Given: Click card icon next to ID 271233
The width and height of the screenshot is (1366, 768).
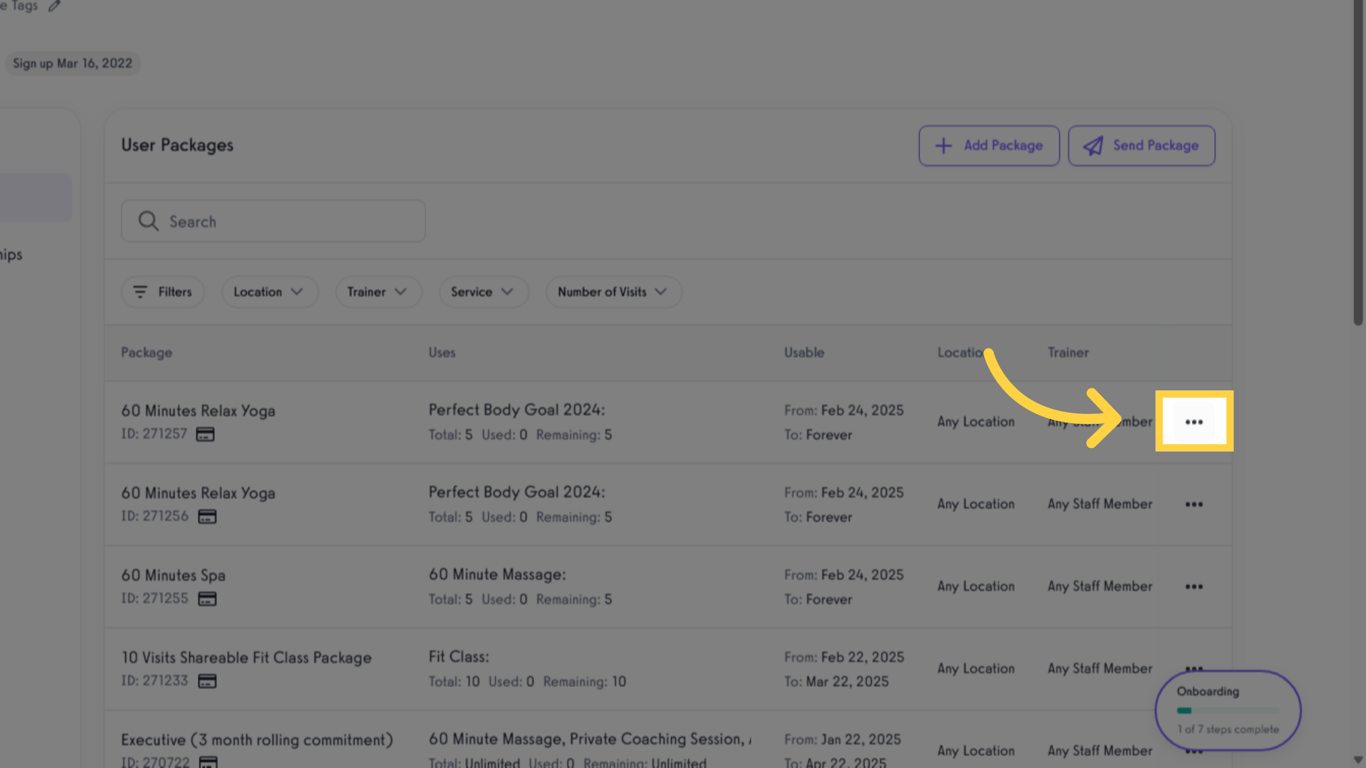Looking at the screenshot, I should click(x=207, y=681).
